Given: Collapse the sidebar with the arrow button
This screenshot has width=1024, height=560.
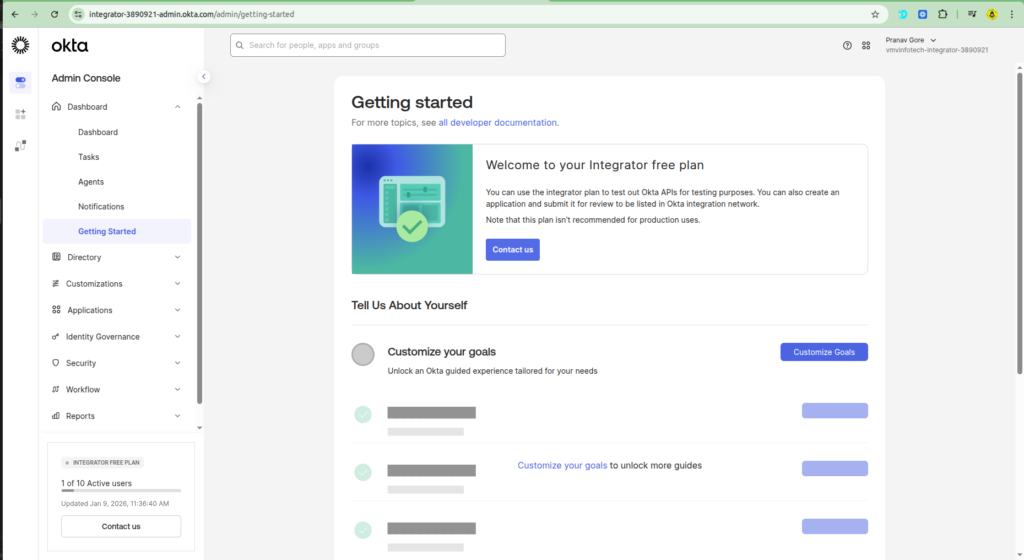Looking at the screenshot, I should (x=203, y=76).
